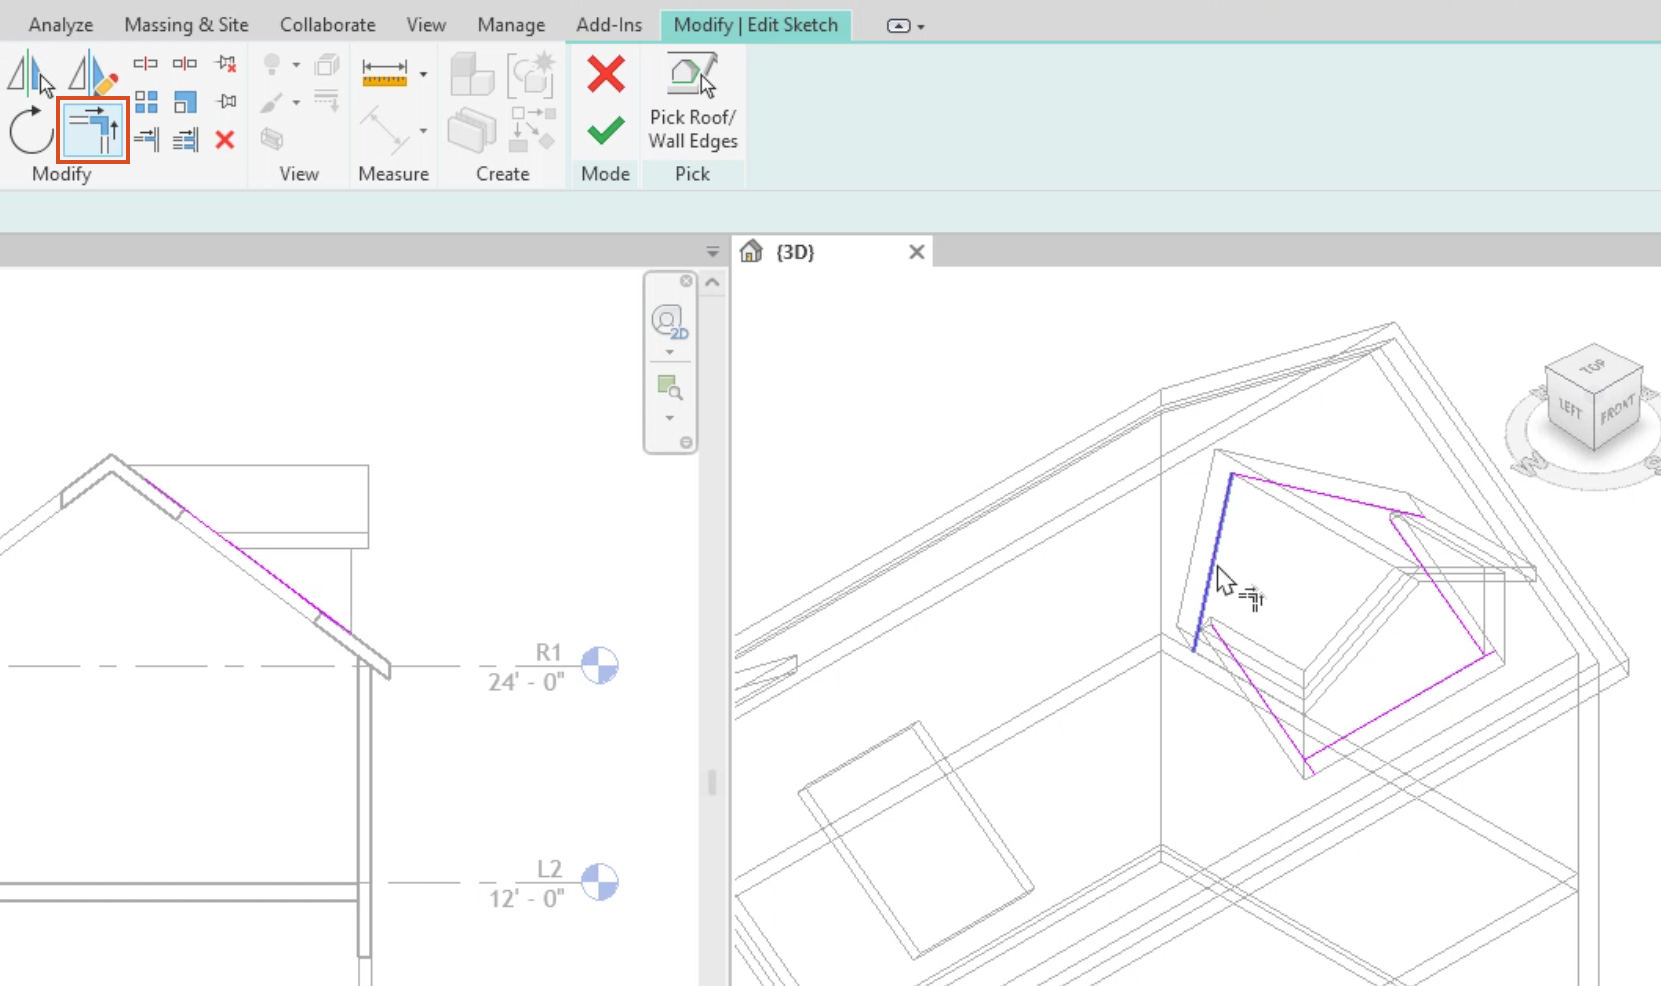Select the {3D} view tab
The height and width of the screenshot is (986, 1661).
pos(795,252)
